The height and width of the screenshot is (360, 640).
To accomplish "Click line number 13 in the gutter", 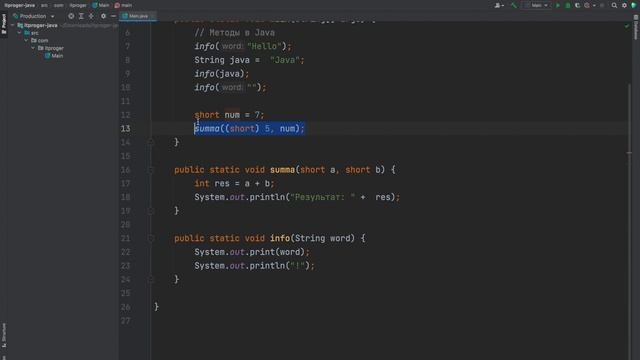I will coord(125,129).
